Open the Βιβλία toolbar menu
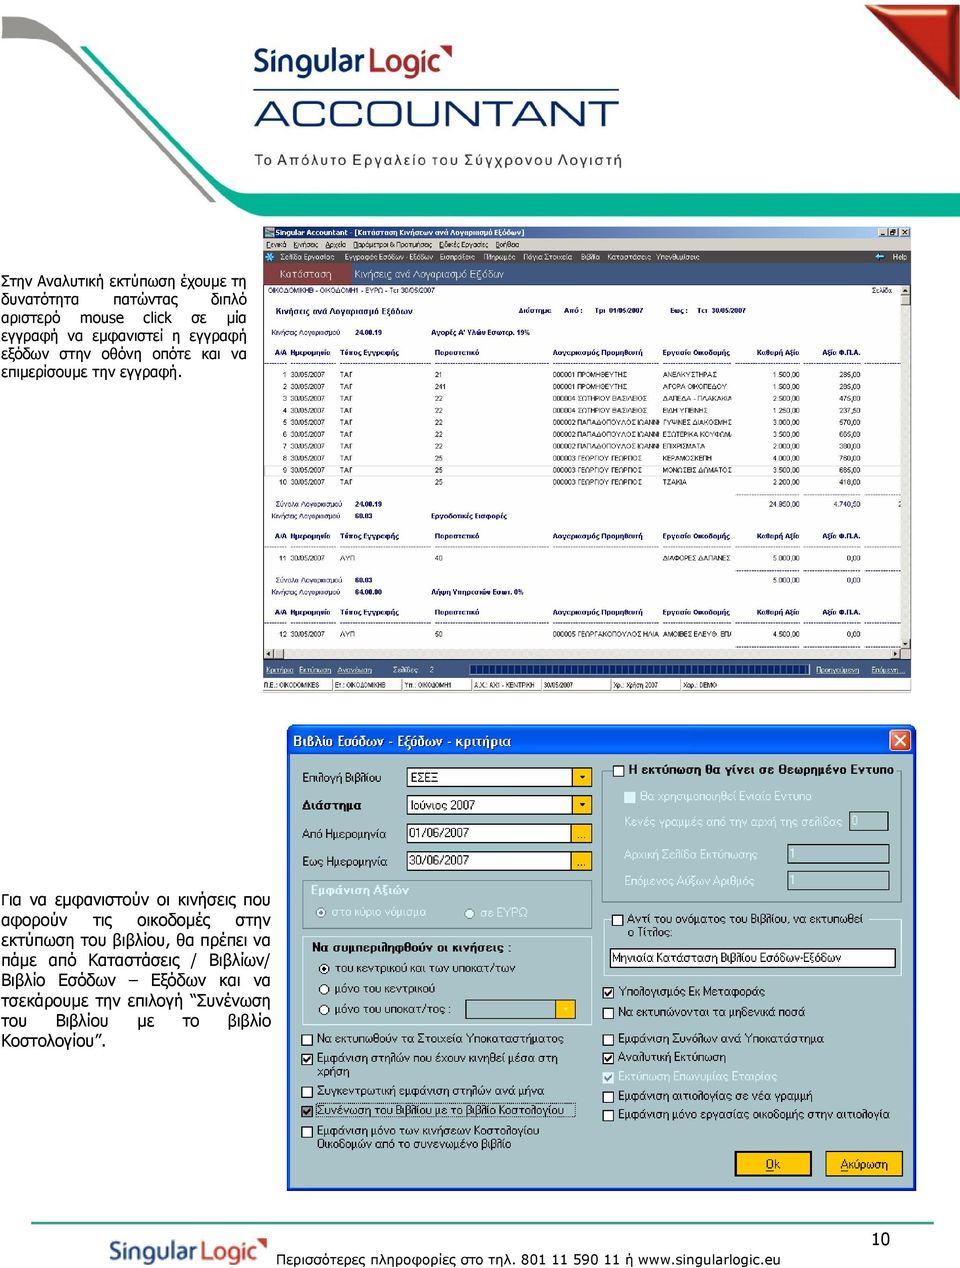Screen dimensions: 960x1268 pos(590,257)
